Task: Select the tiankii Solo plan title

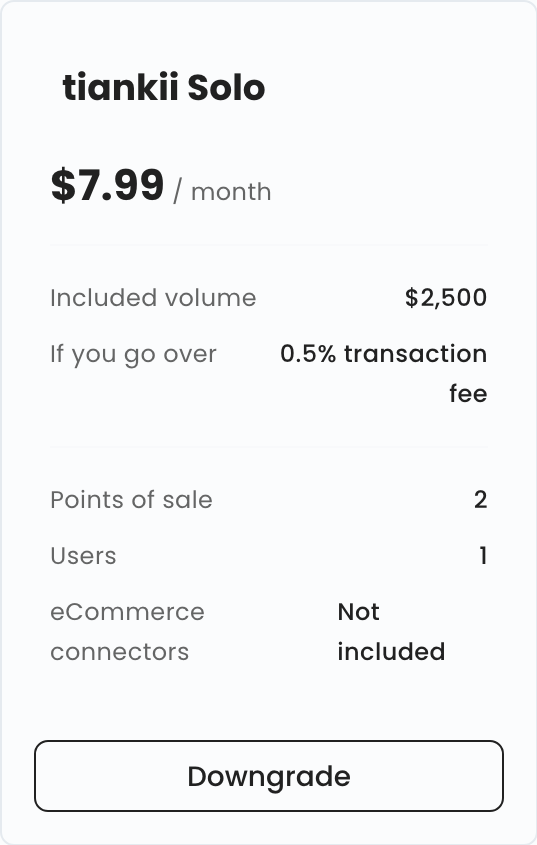Action: (164, 88)
